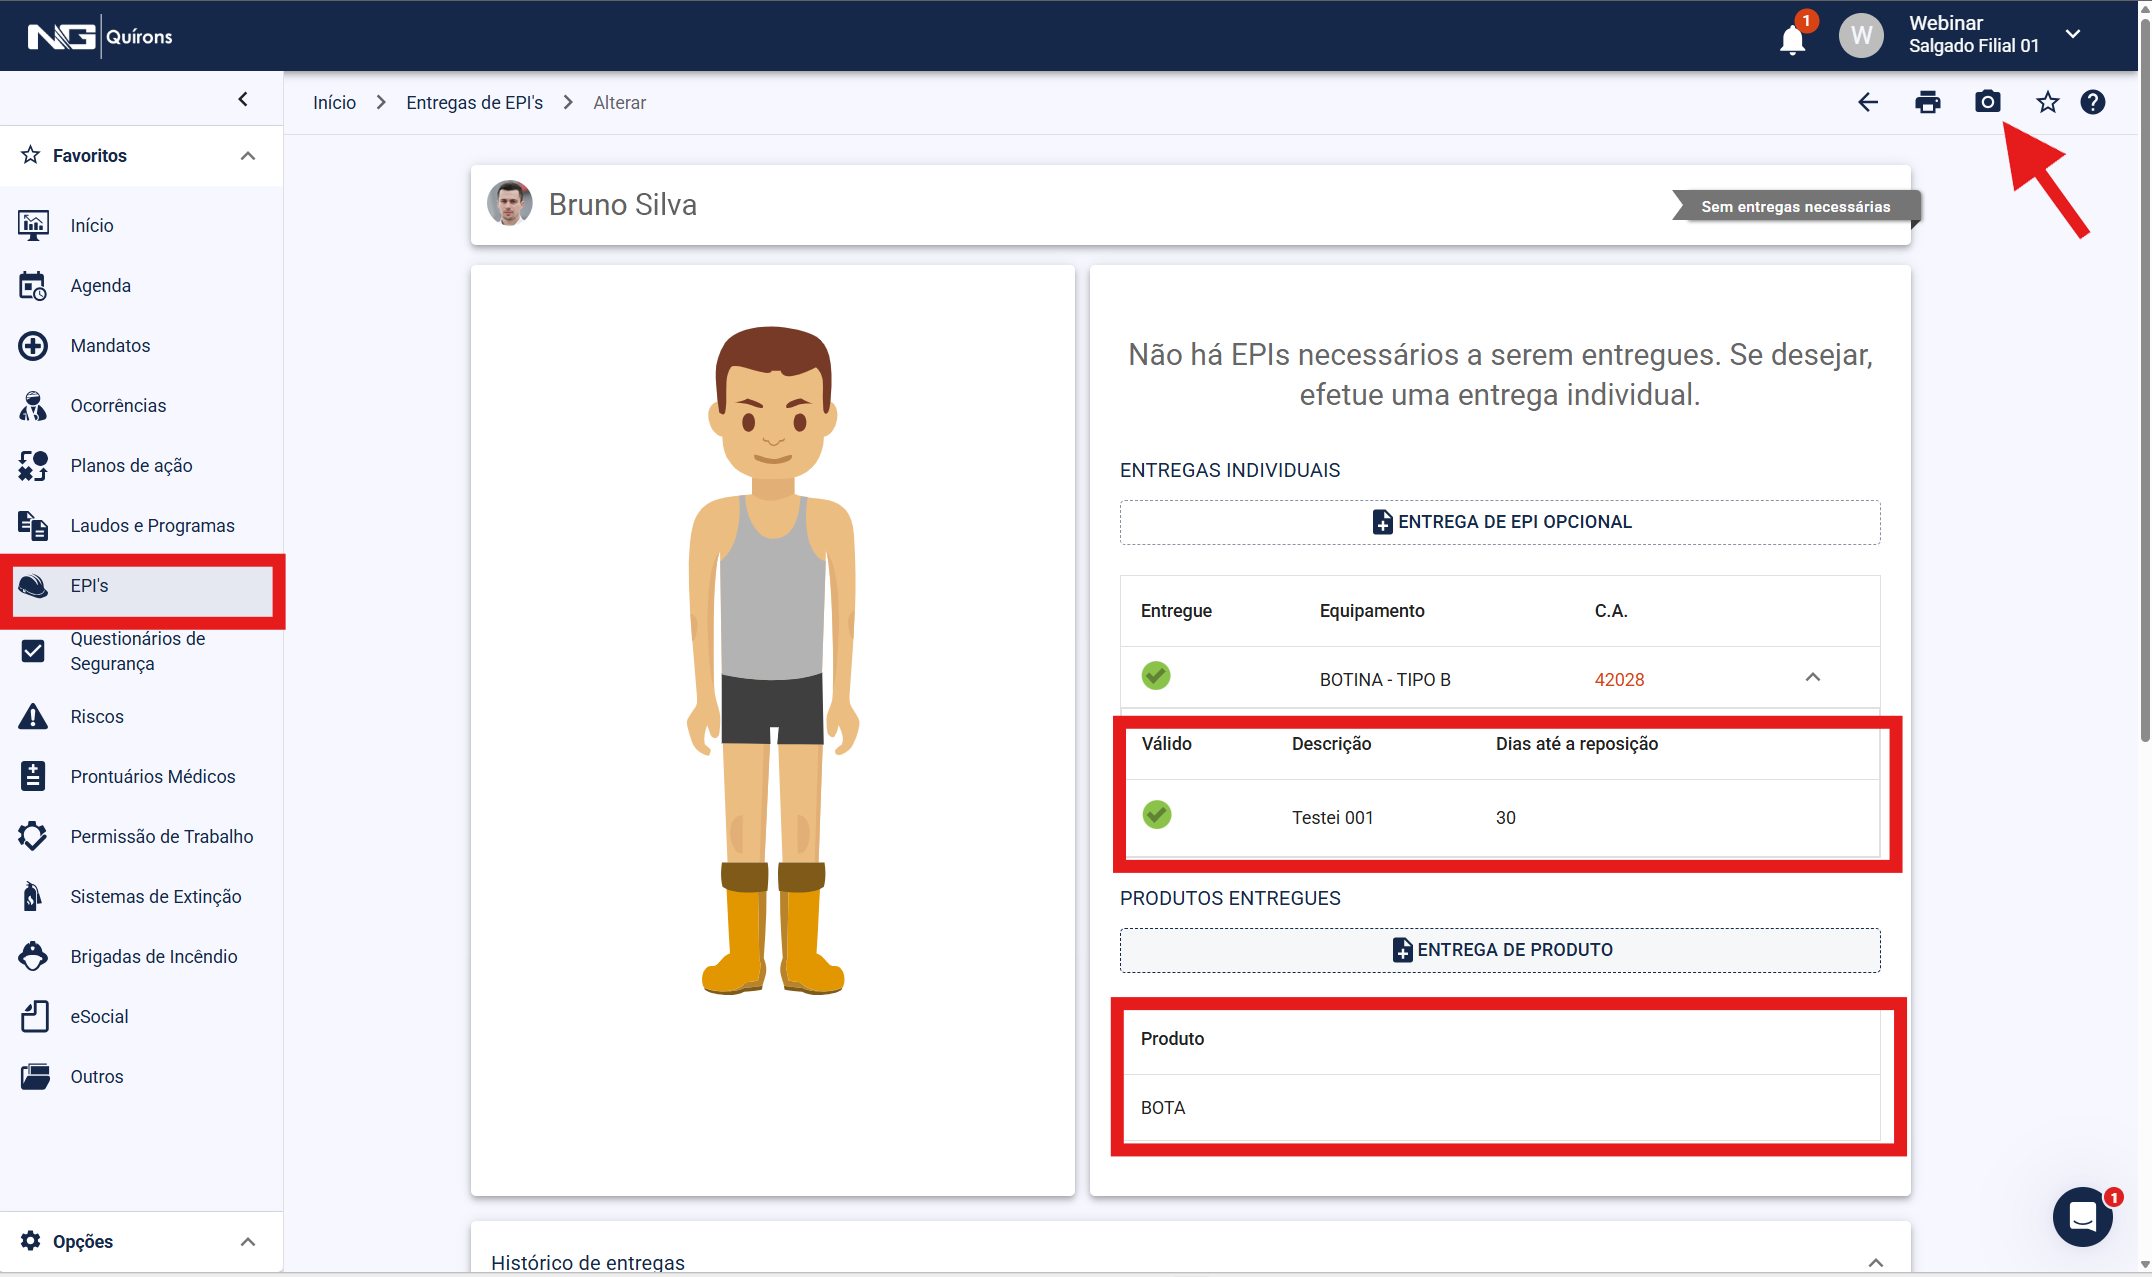Click the print icon in toolbar
2152x1277 pixels.
pyautogui.click(x=1927, y=102)
